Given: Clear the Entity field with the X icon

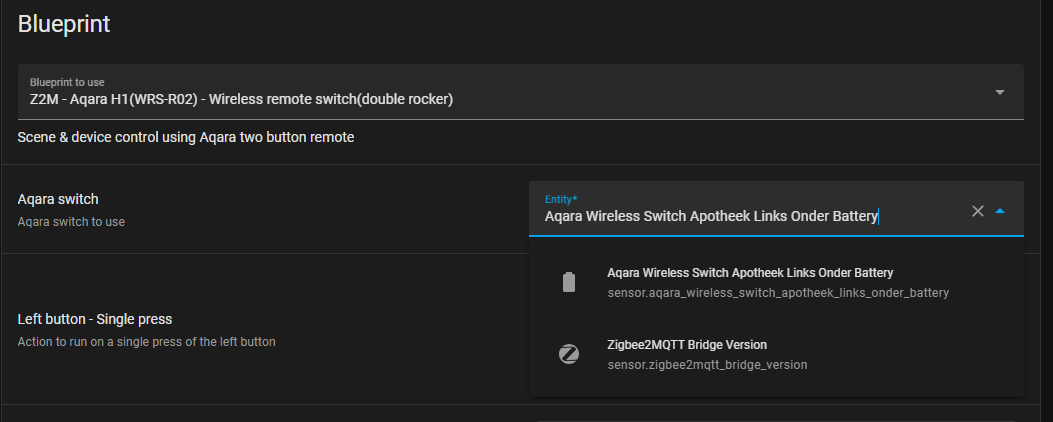Looking at the screenshot, I should coord(978,211).
